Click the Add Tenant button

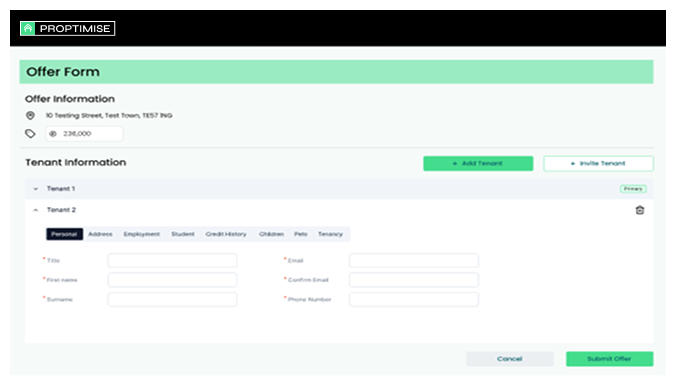478,163
